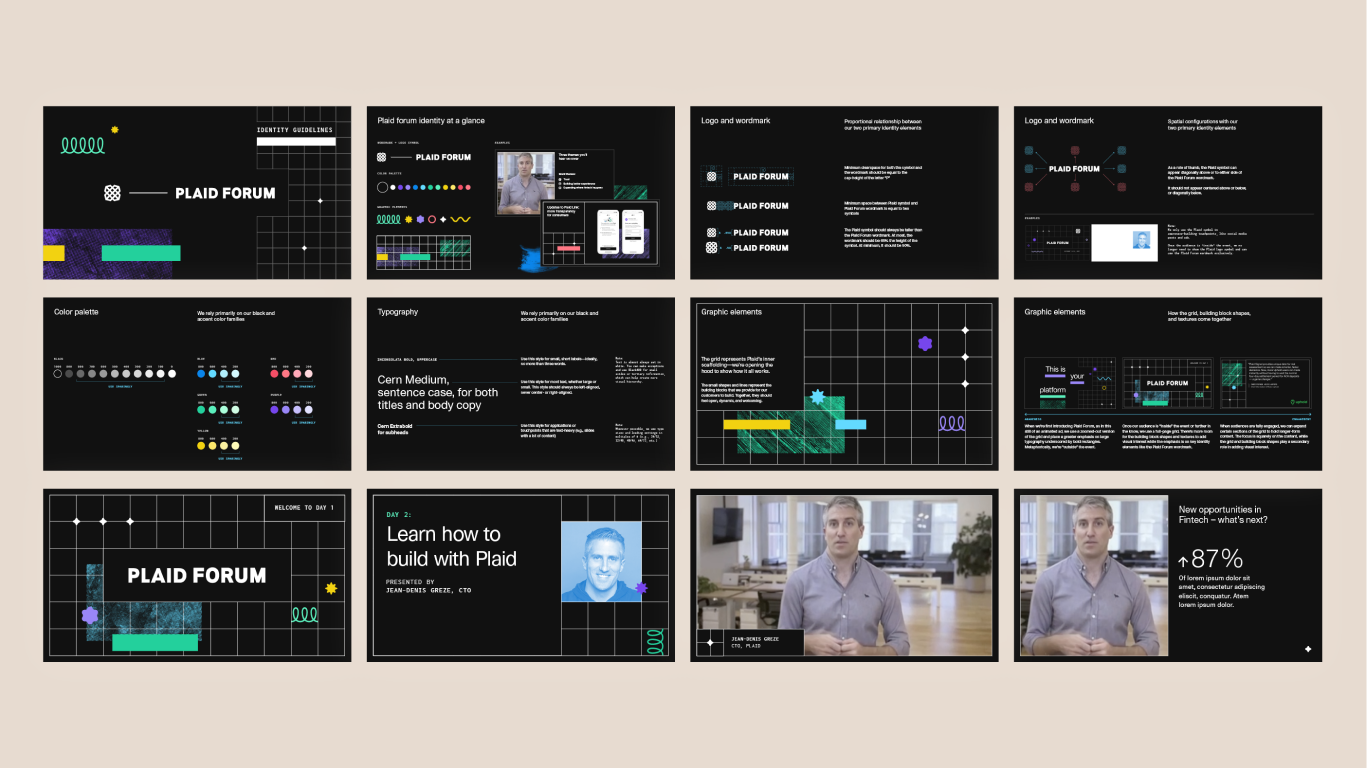This screenshot has height=768, width=1367.
Task: Click the purple flower shape on the large grid slide
Action: 925,344
